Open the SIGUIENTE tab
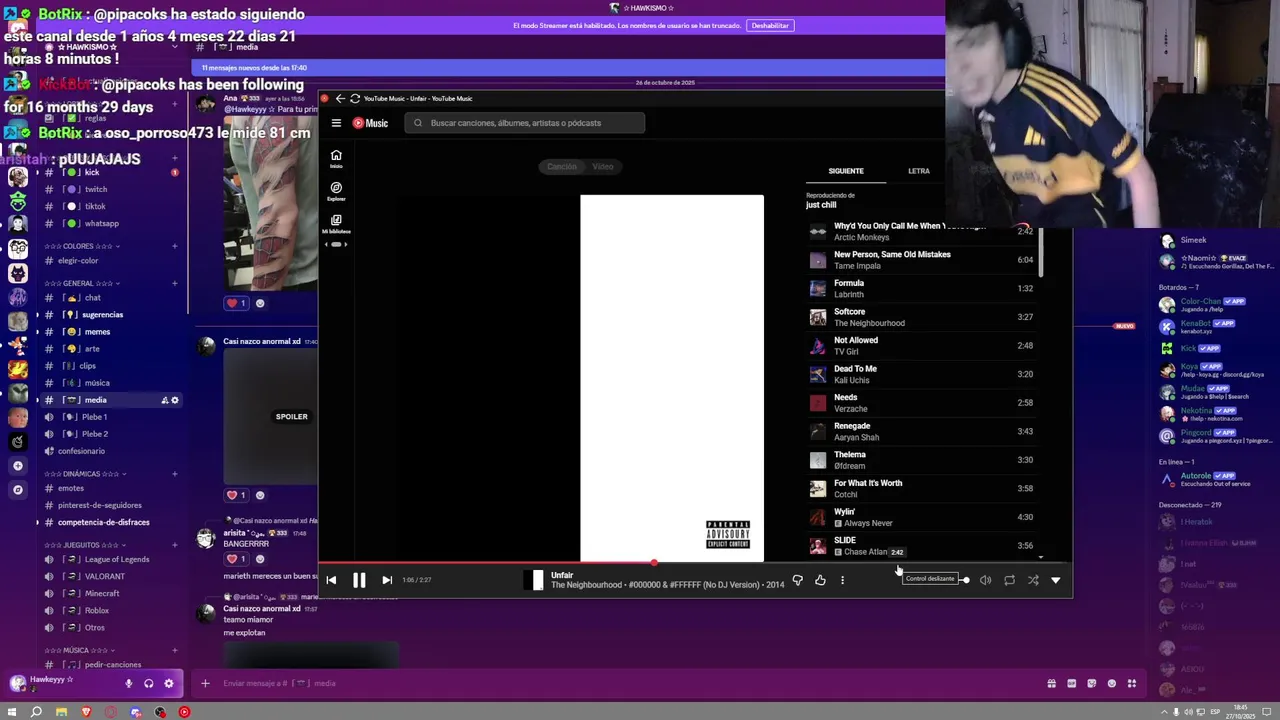 (x=846, y=171)
